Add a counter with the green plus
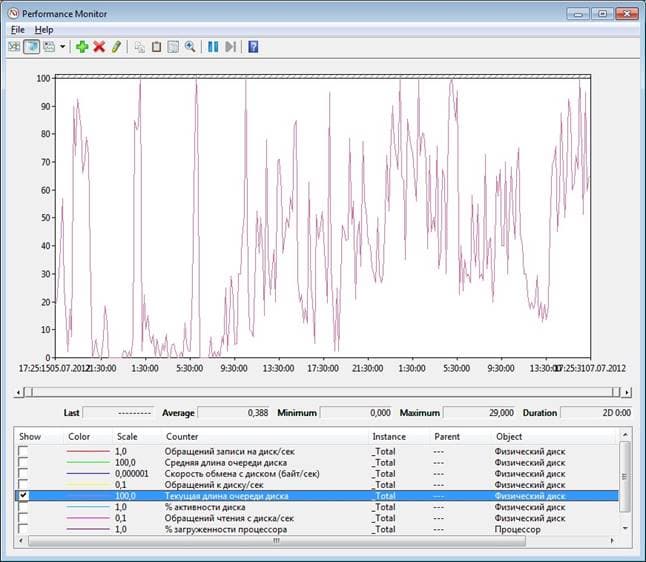Viewport: 646px width, 562px height. (82, 47)
